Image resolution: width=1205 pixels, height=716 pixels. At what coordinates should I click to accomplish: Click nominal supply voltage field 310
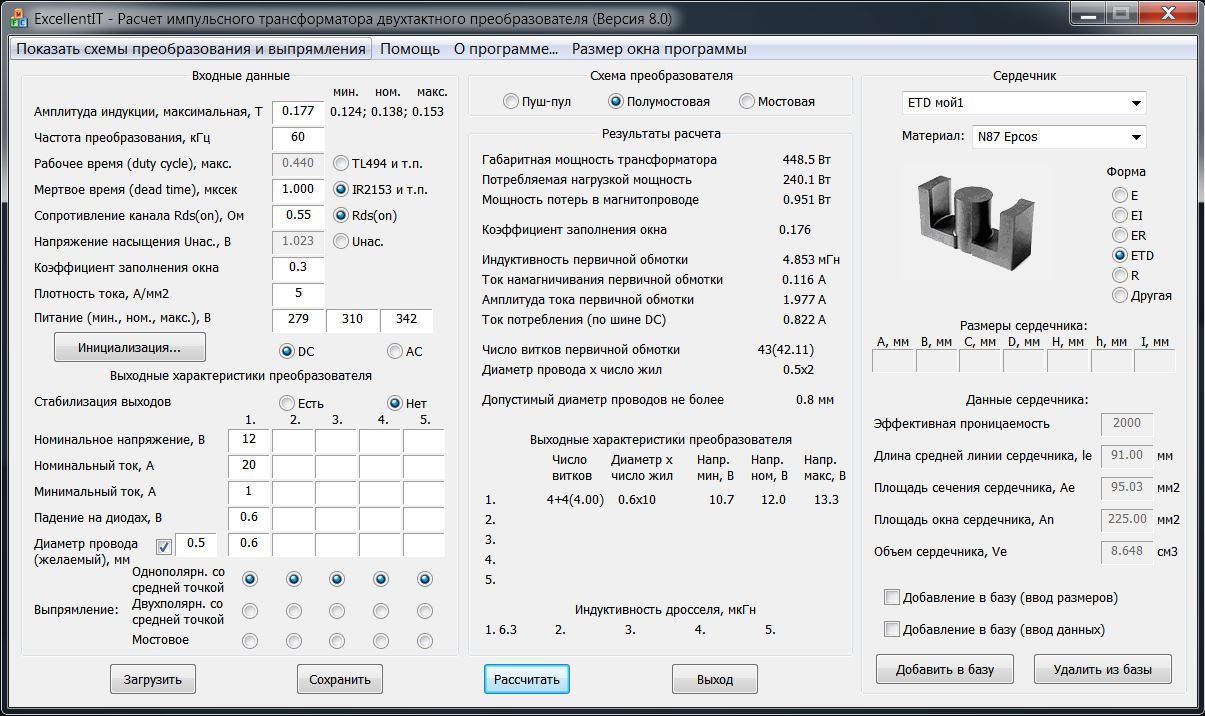coord(352,320)
